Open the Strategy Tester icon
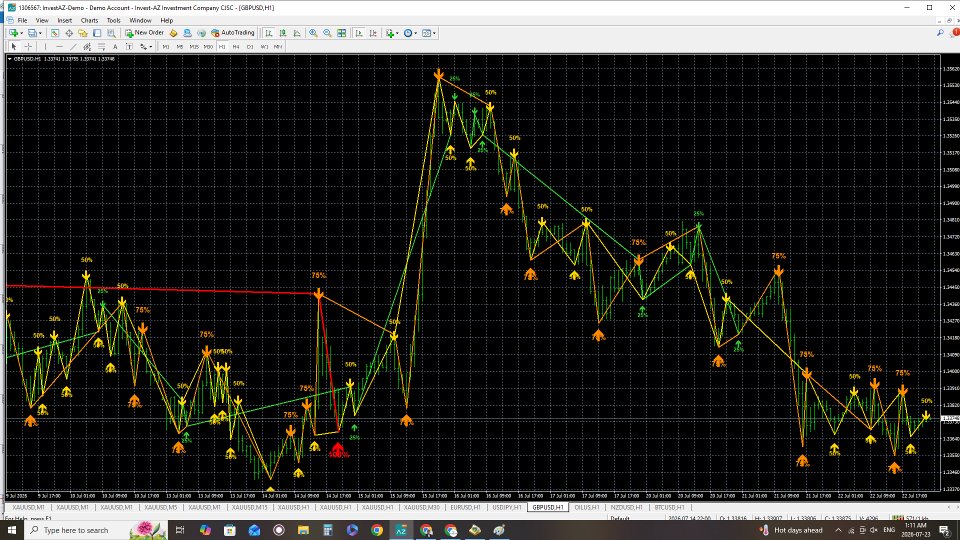 (111, 33)
